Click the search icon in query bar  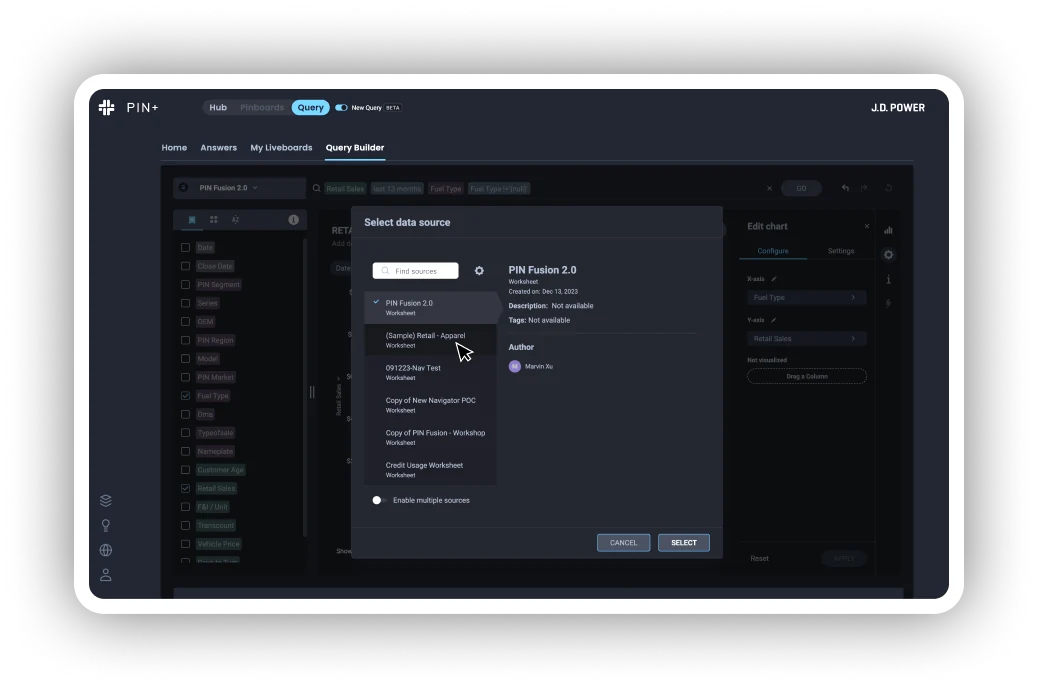point(316,188)
